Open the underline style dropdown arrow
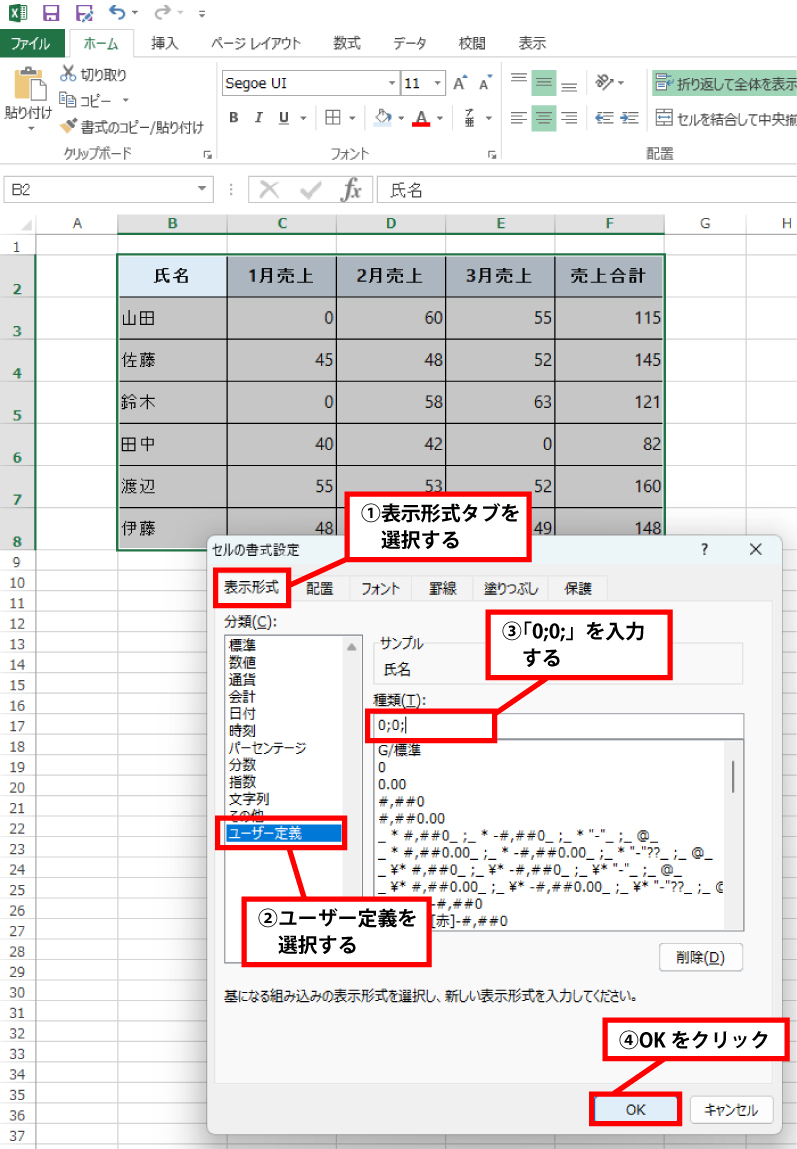Screen dimensions: 797x1149 (x=303, y=118)
